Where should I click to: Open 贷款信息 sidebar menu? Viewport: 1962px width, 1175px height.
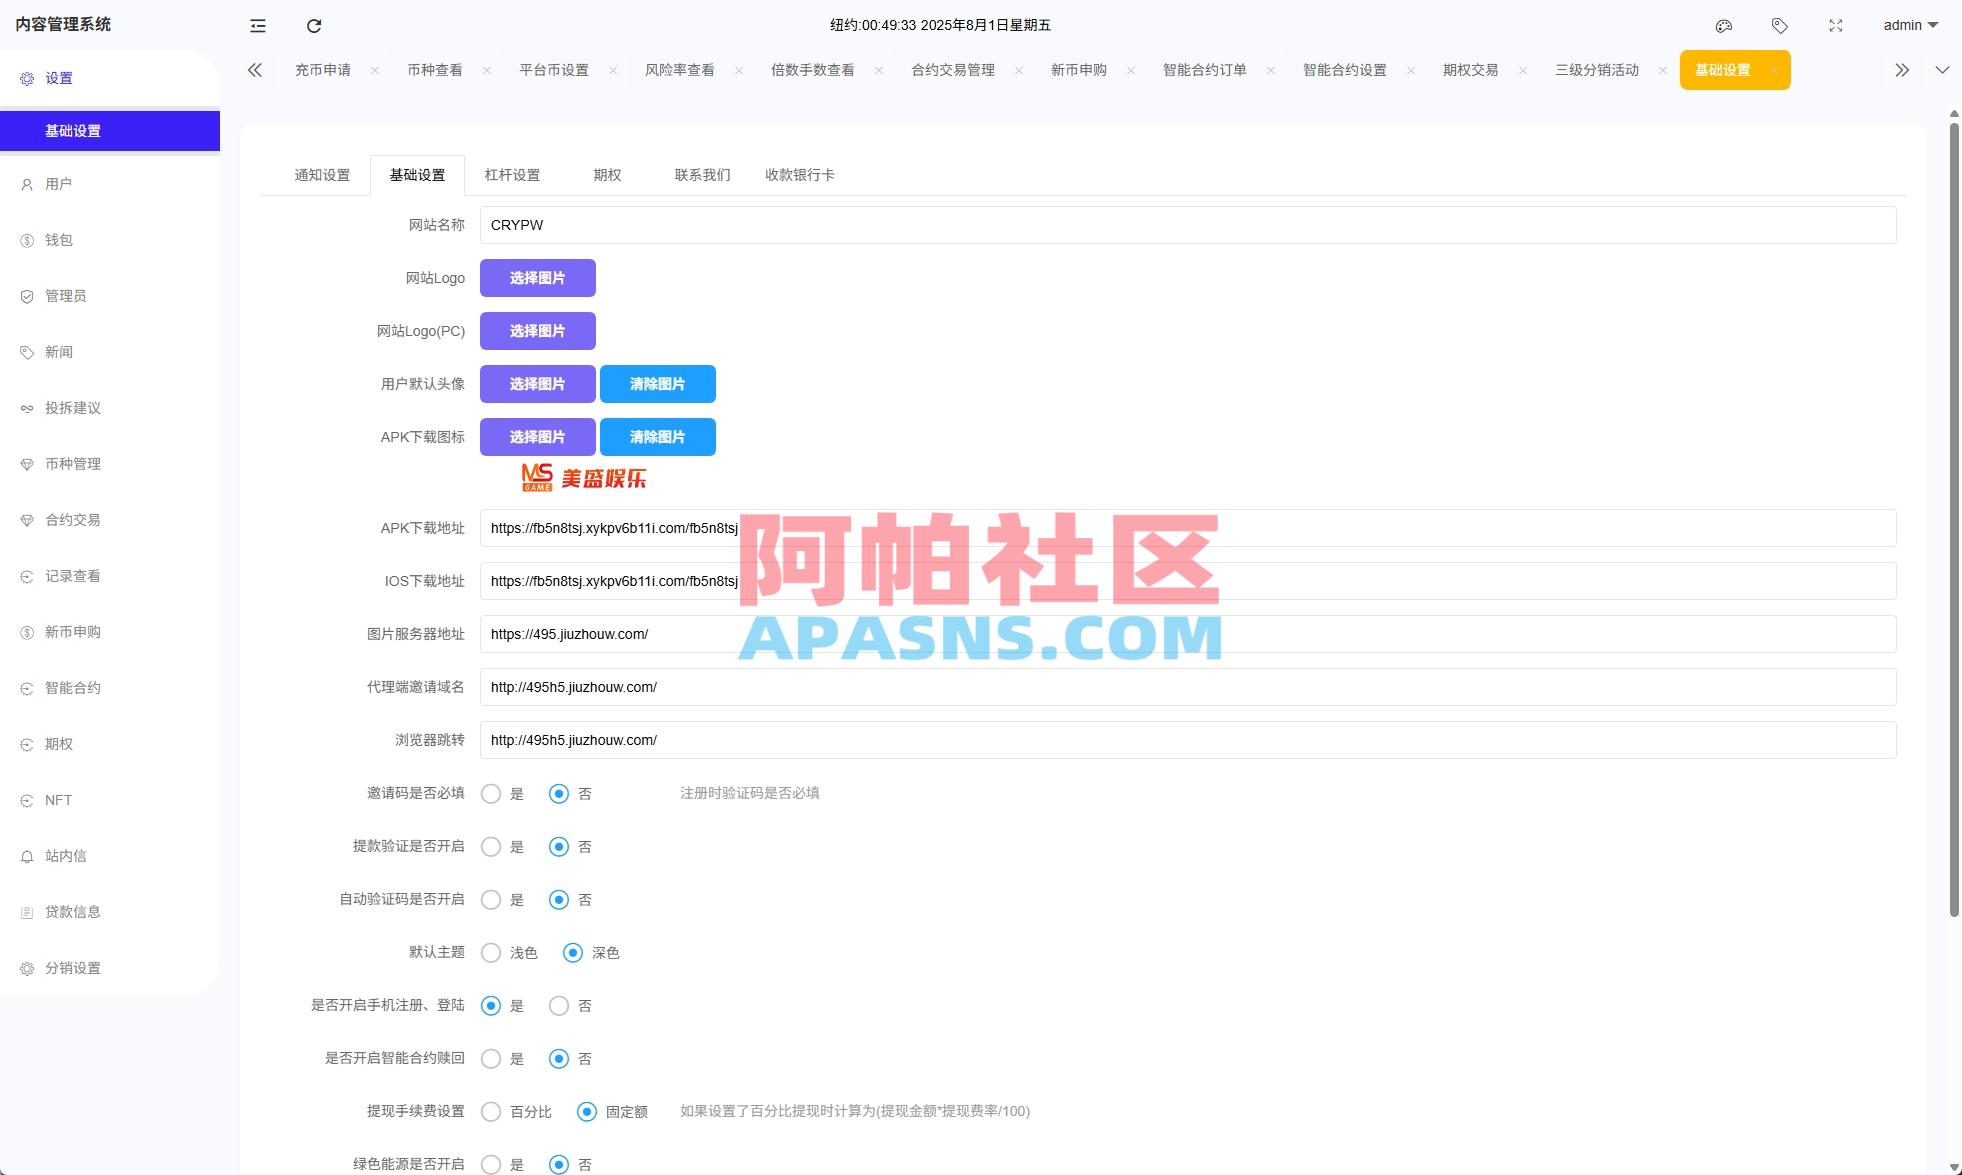click(x=110, y=912)
